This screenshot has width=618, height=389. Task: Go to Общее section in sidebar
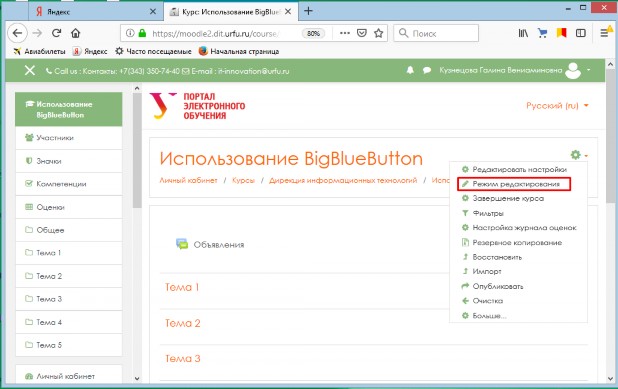pyautogui.click(x=69, y=230)
